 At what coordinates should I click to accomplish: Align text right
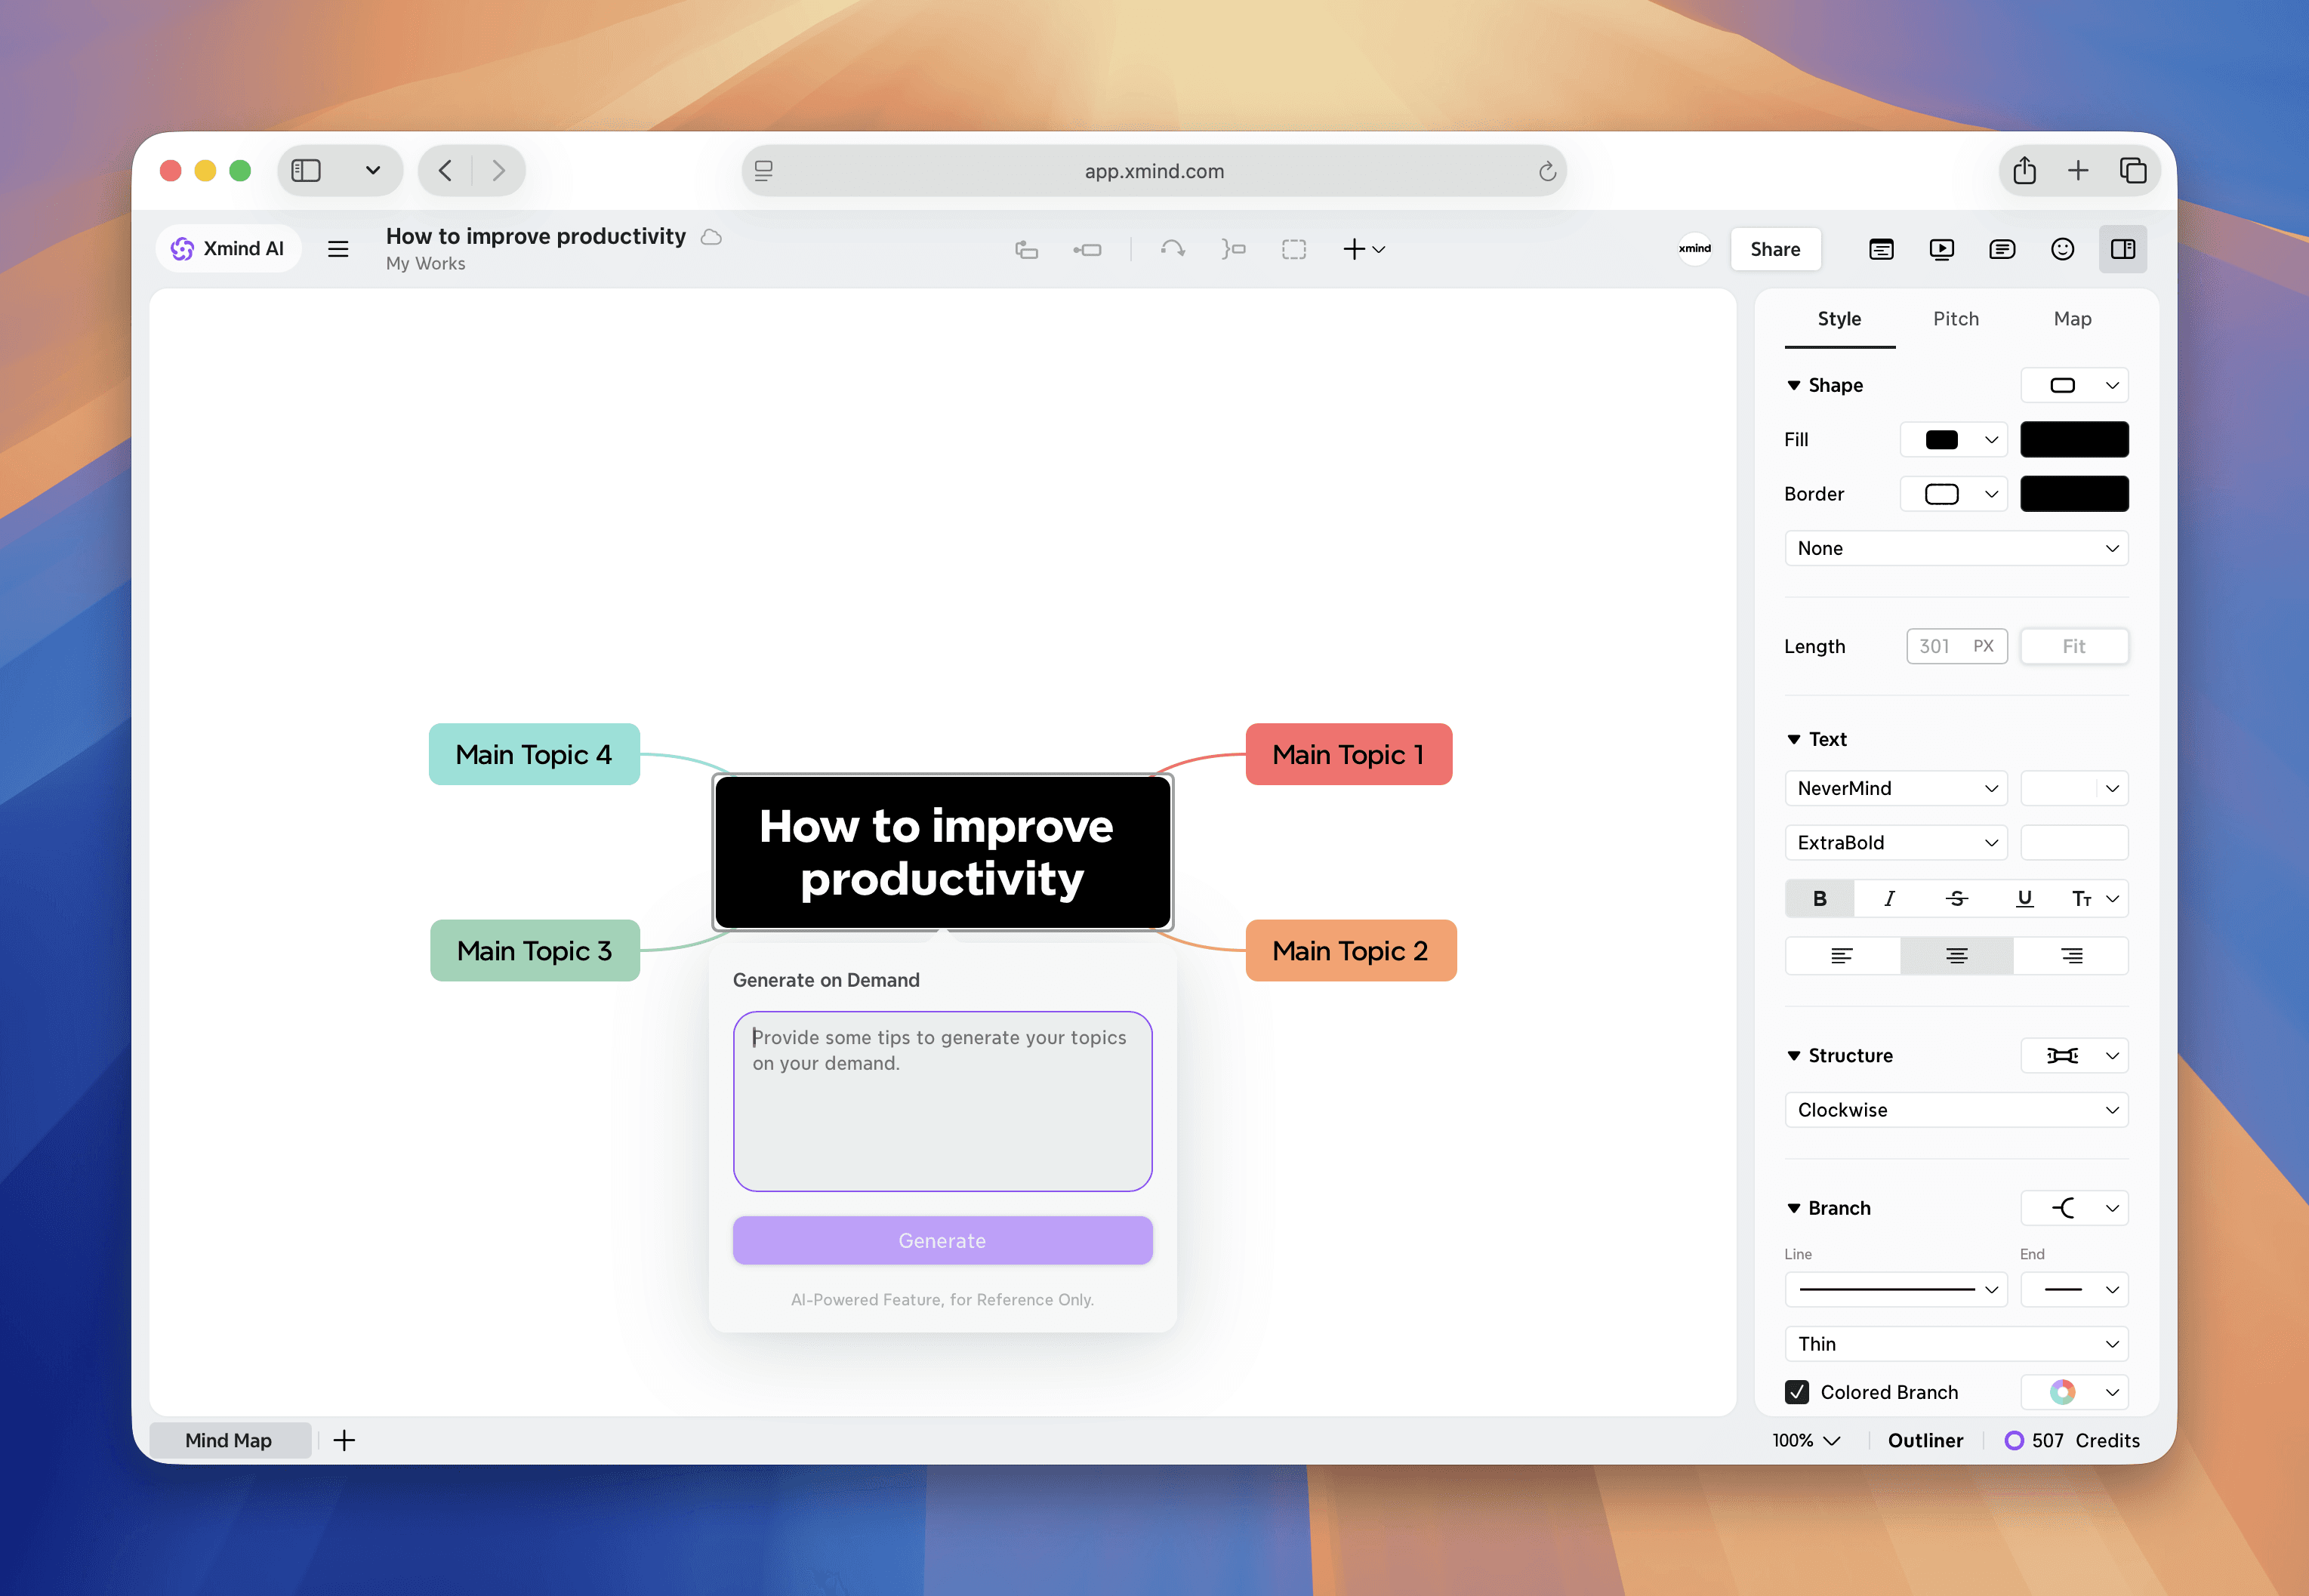[2071, 956]
